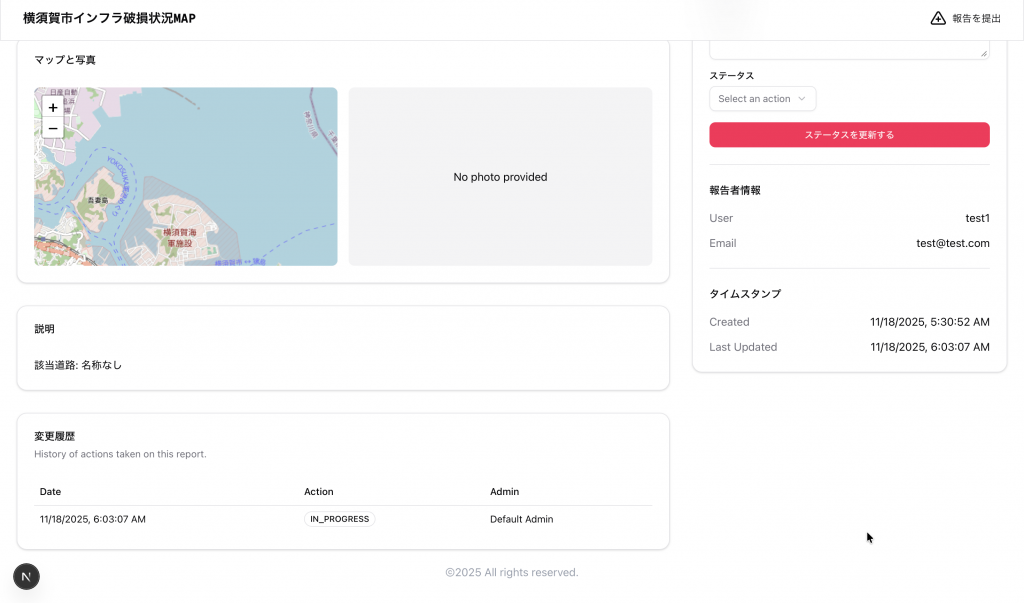Click the text area resize handle
Image resolution: width=1024 pixels, height=603 pixels.
984,54
